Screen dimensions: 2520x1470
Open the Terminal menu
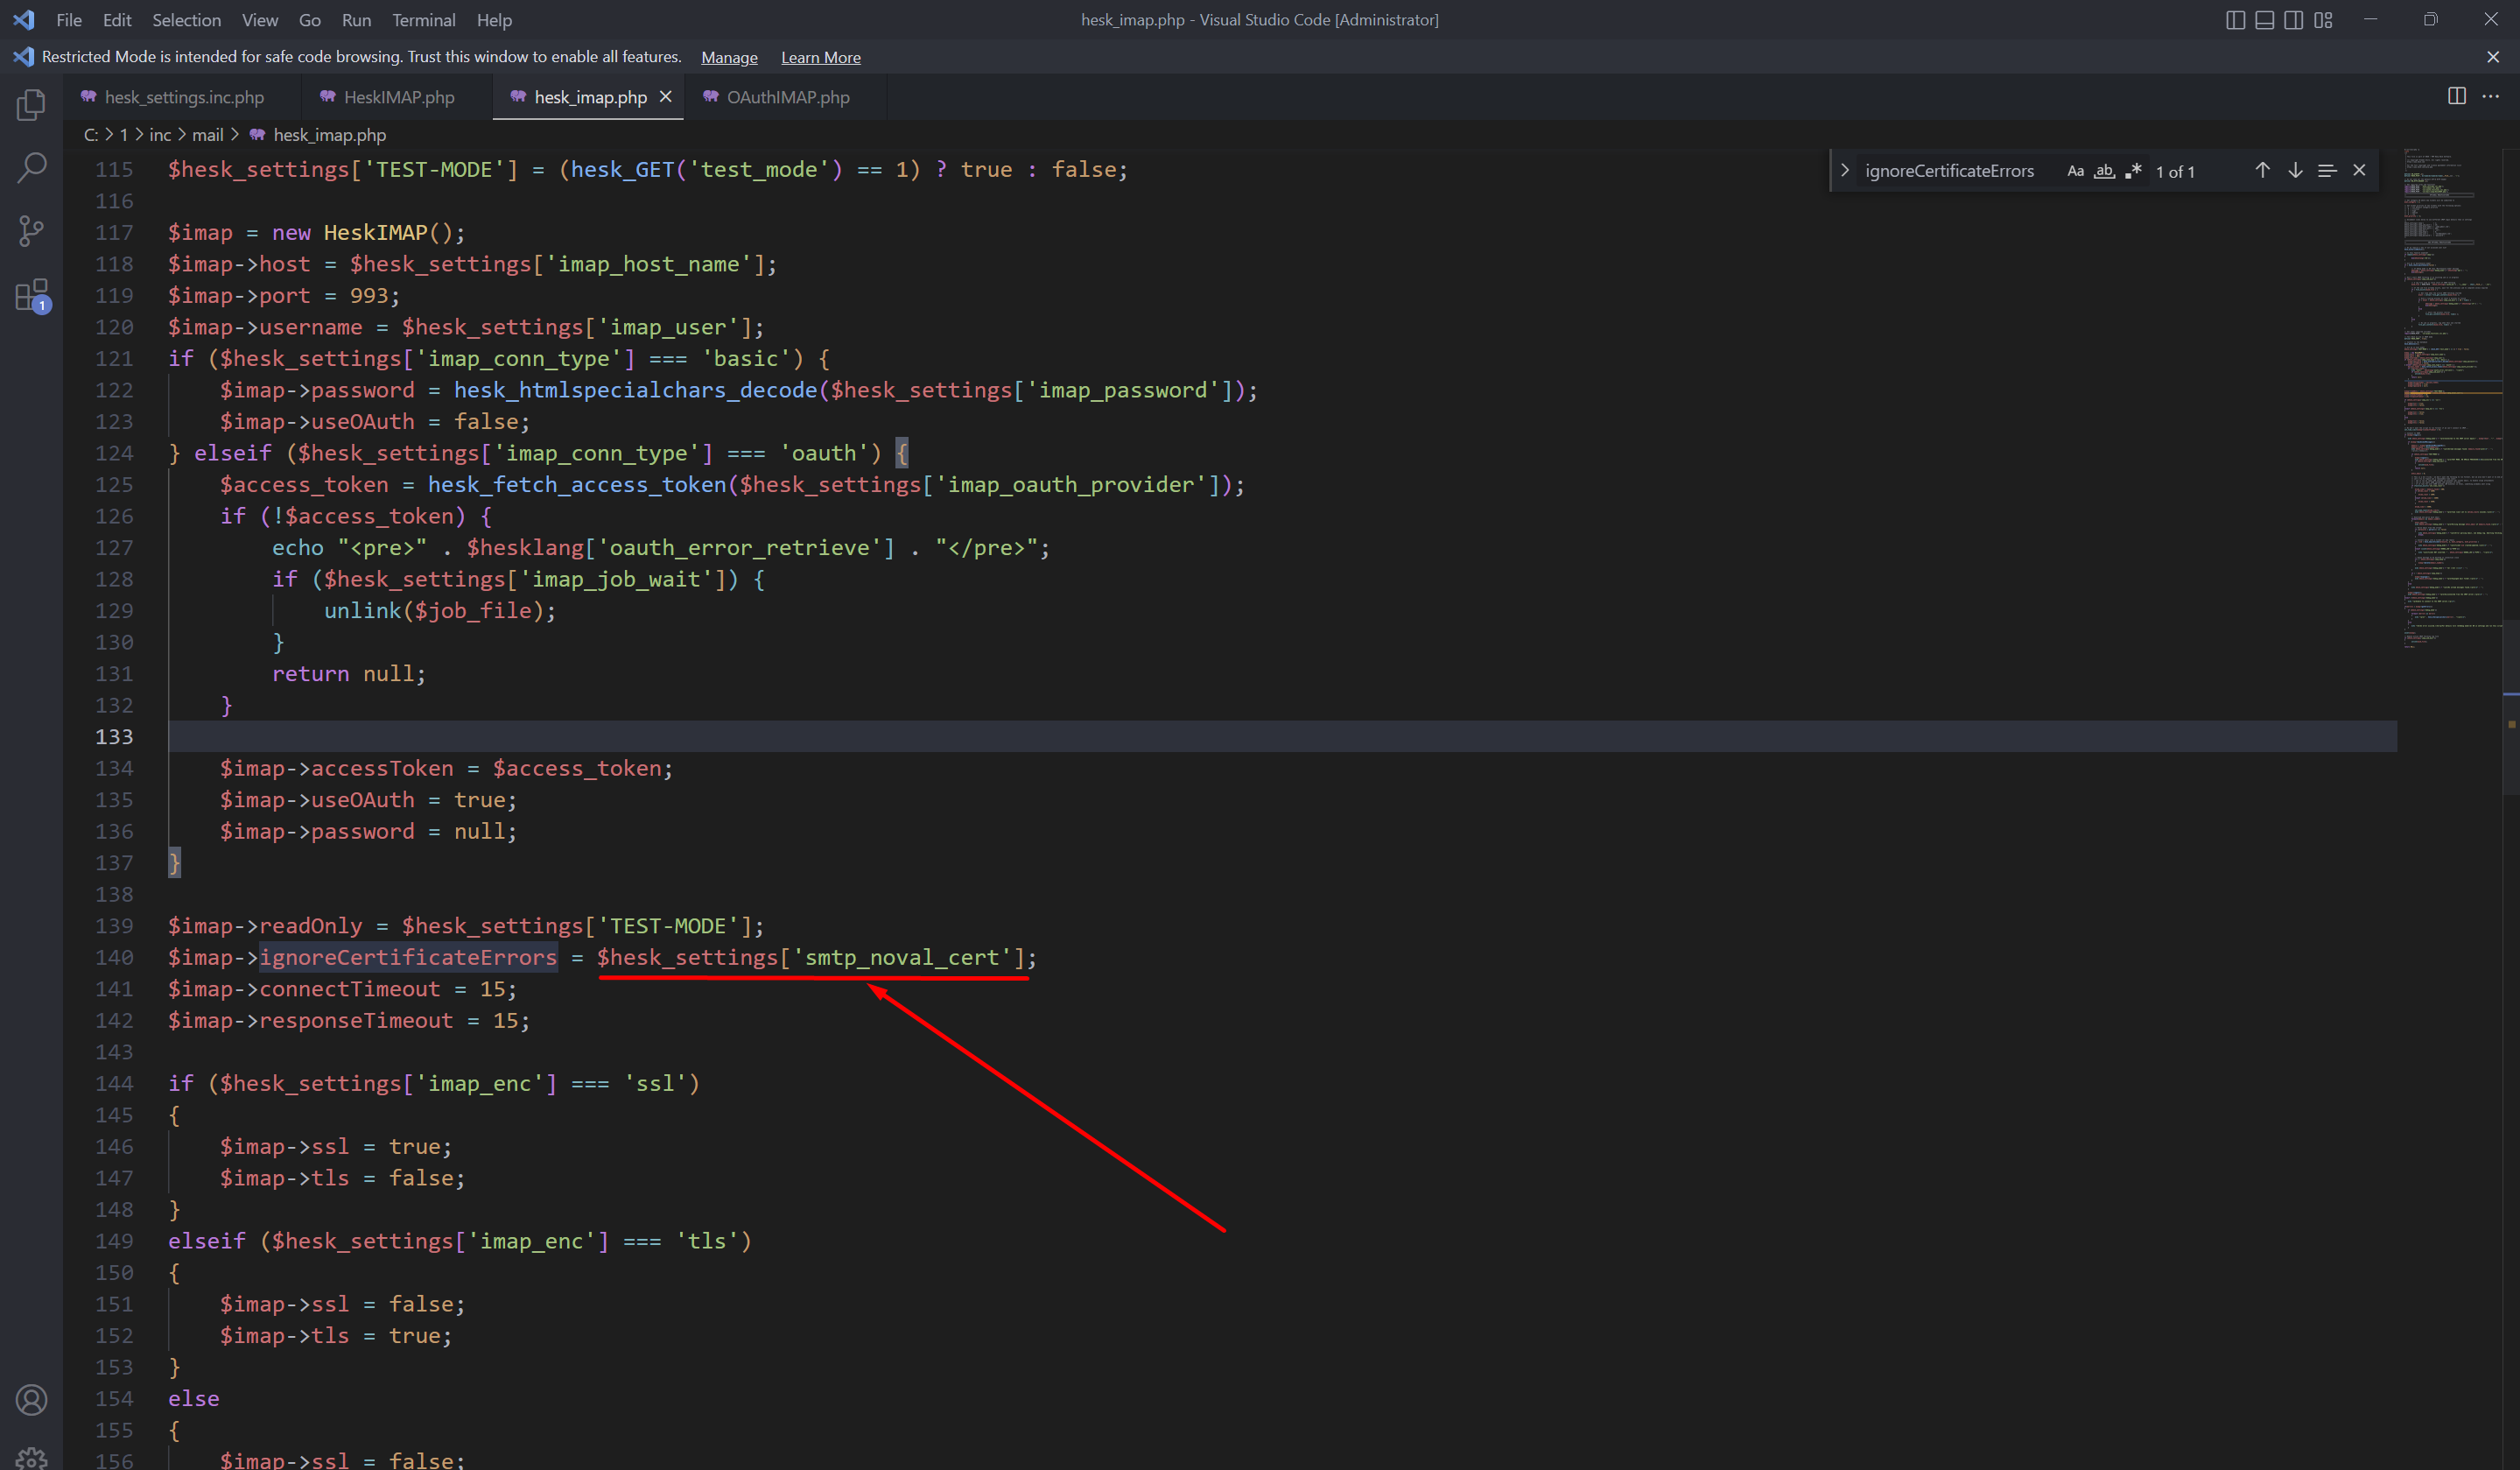pyautogui.click(x=423, y=20)
